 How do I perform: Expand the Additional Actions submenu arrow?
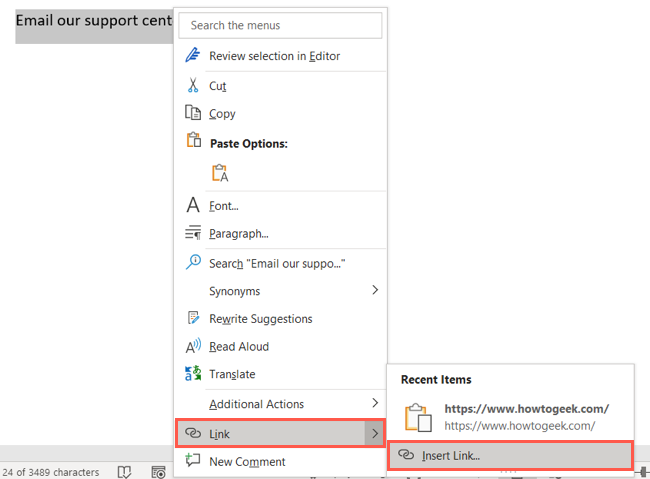[375, 403]
